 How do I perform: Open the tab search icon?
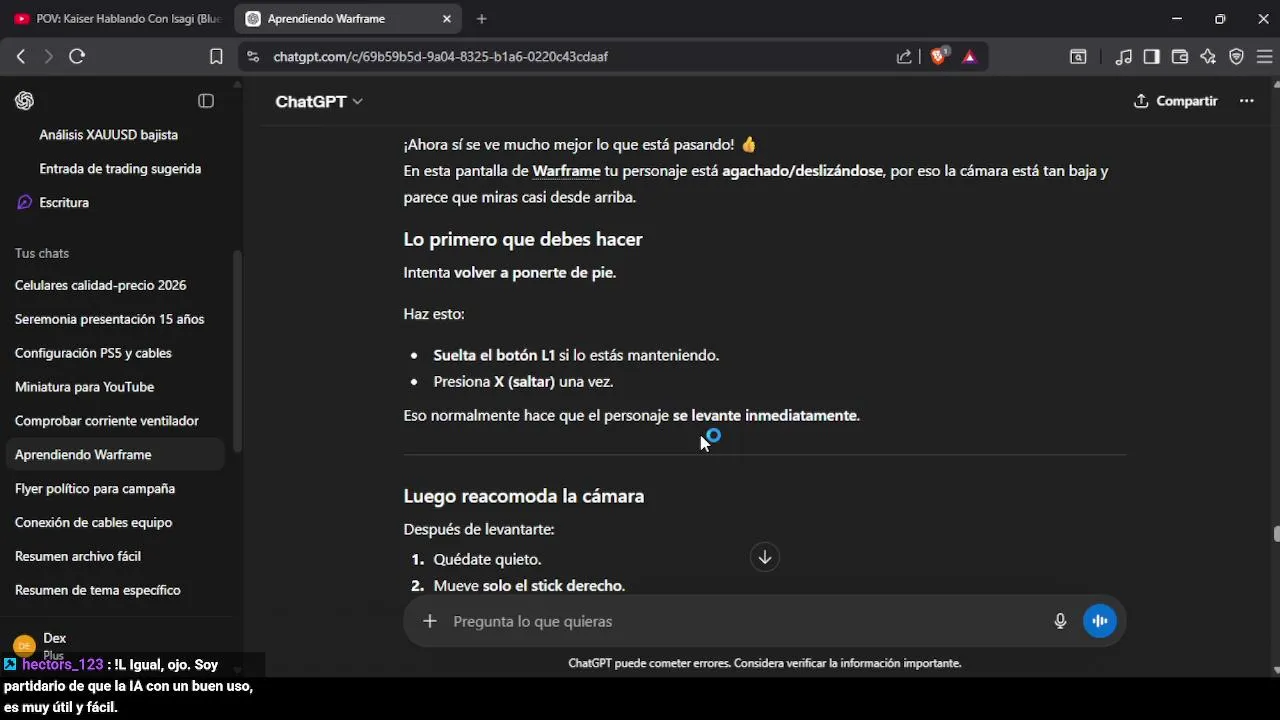point(1078,57)
